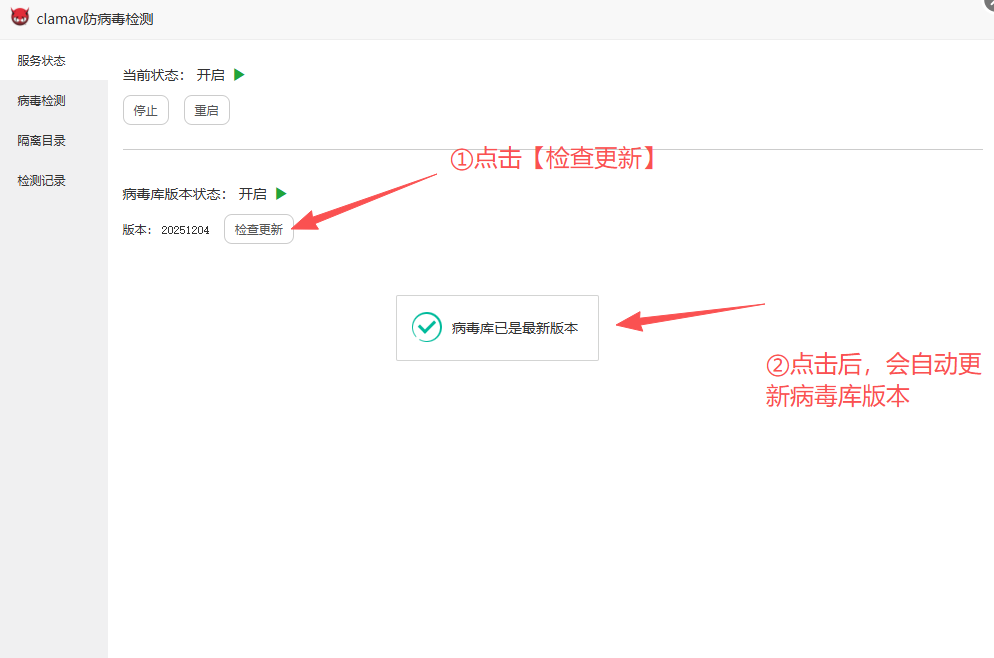This screenshot has height=658, width=994.
Task: Open the 隔离目录 sidebar tab
Action: (42, 141)
